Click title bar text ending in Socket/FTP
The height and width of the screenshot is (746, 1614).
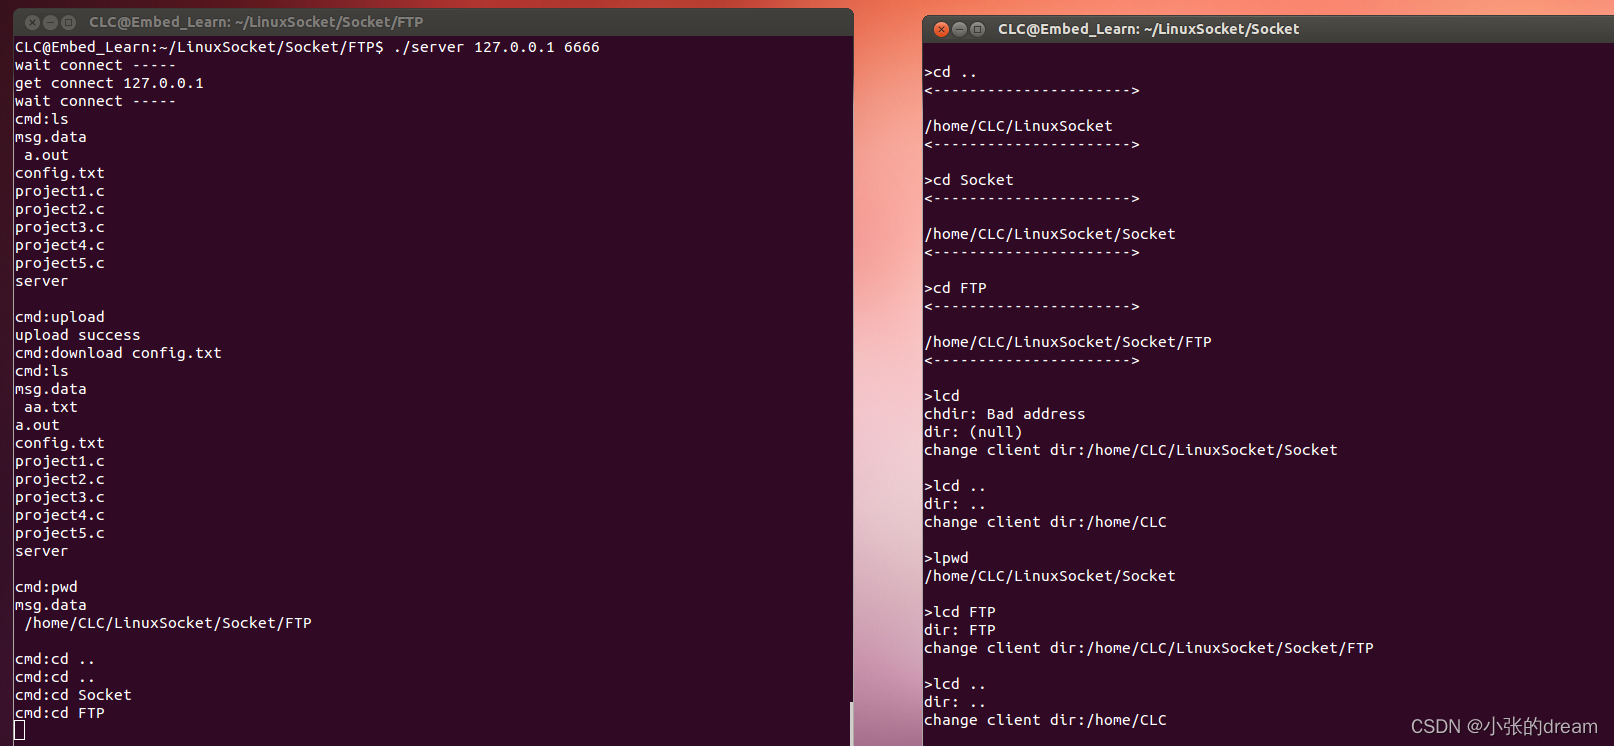256,22
